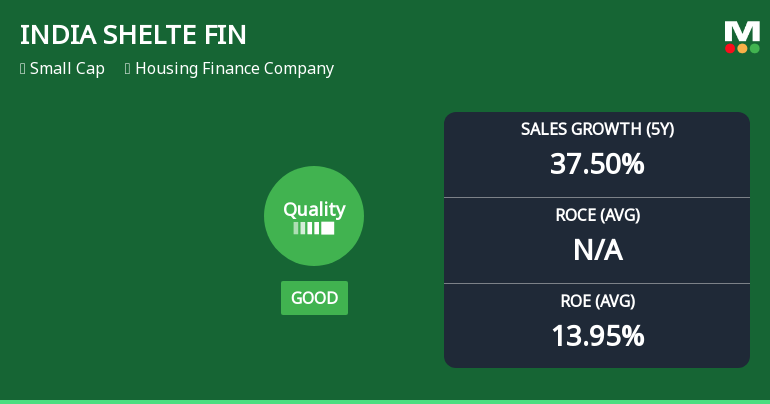This screenshot has height=404, width=770.
Task: Select the ROCE (AVG) heading
Action: click(597, 215)
